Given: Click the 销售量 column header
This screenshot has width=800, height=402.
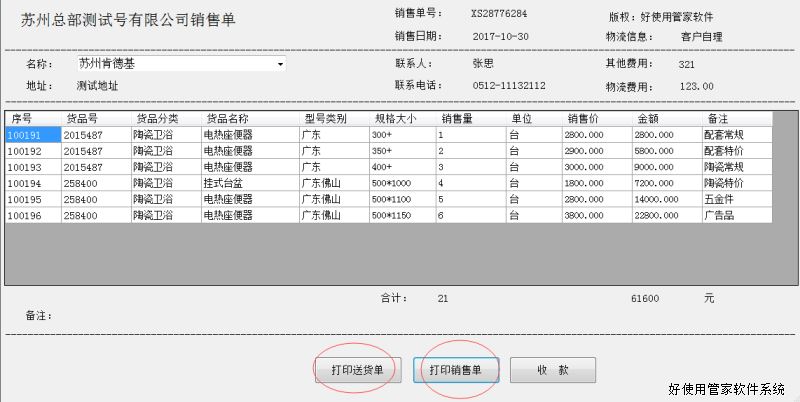Looking at the screenshot, I should [456, 118].
